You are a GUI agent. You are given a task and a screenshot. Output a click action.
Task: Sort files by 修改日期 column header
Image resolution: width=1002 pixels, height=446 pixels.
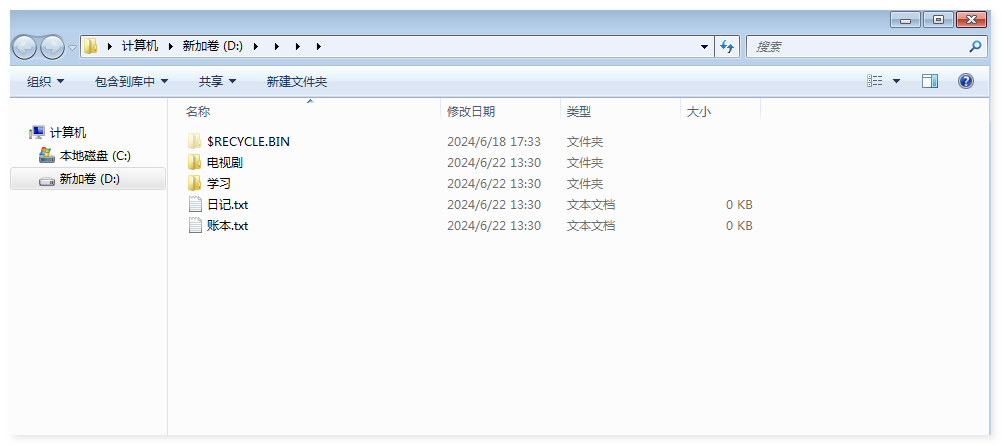[x=471, y=112]
